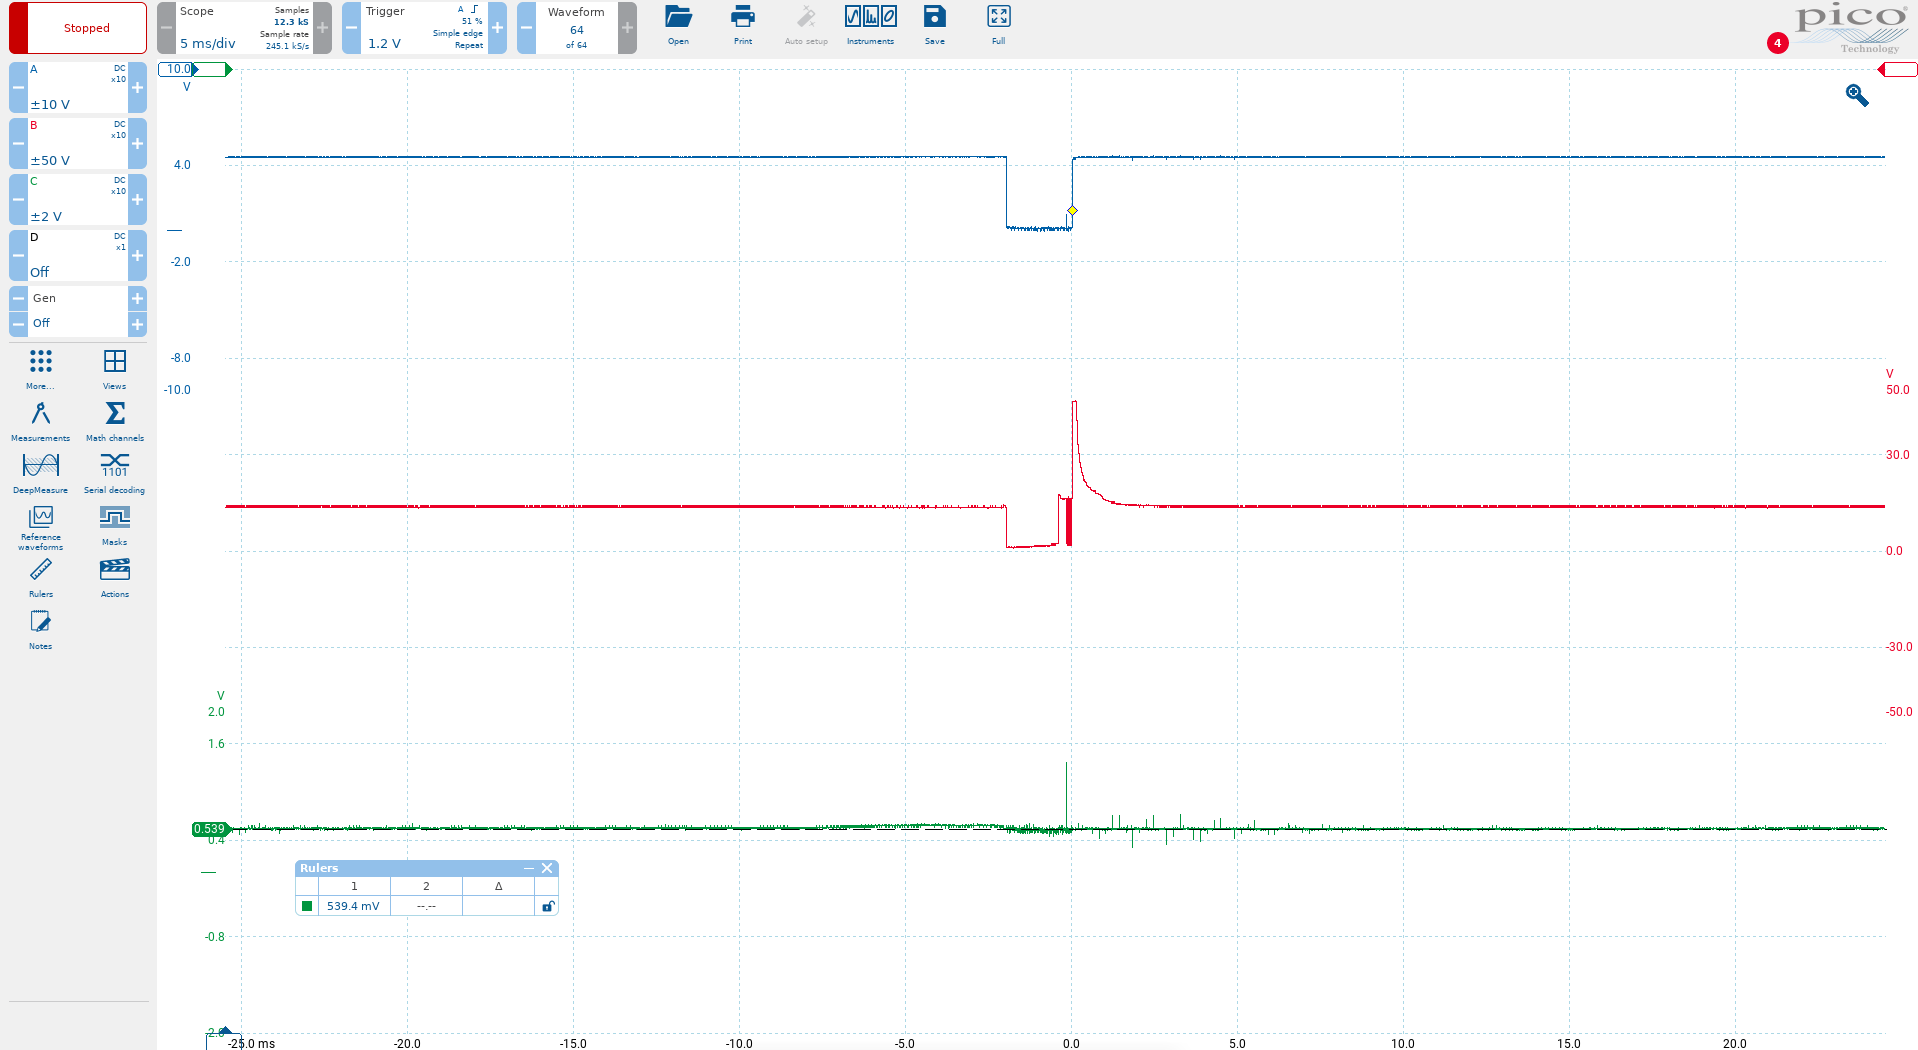The image size is (1918, 1050).
Task: Open the Views layout menu
Action: (x=114, y=368)
